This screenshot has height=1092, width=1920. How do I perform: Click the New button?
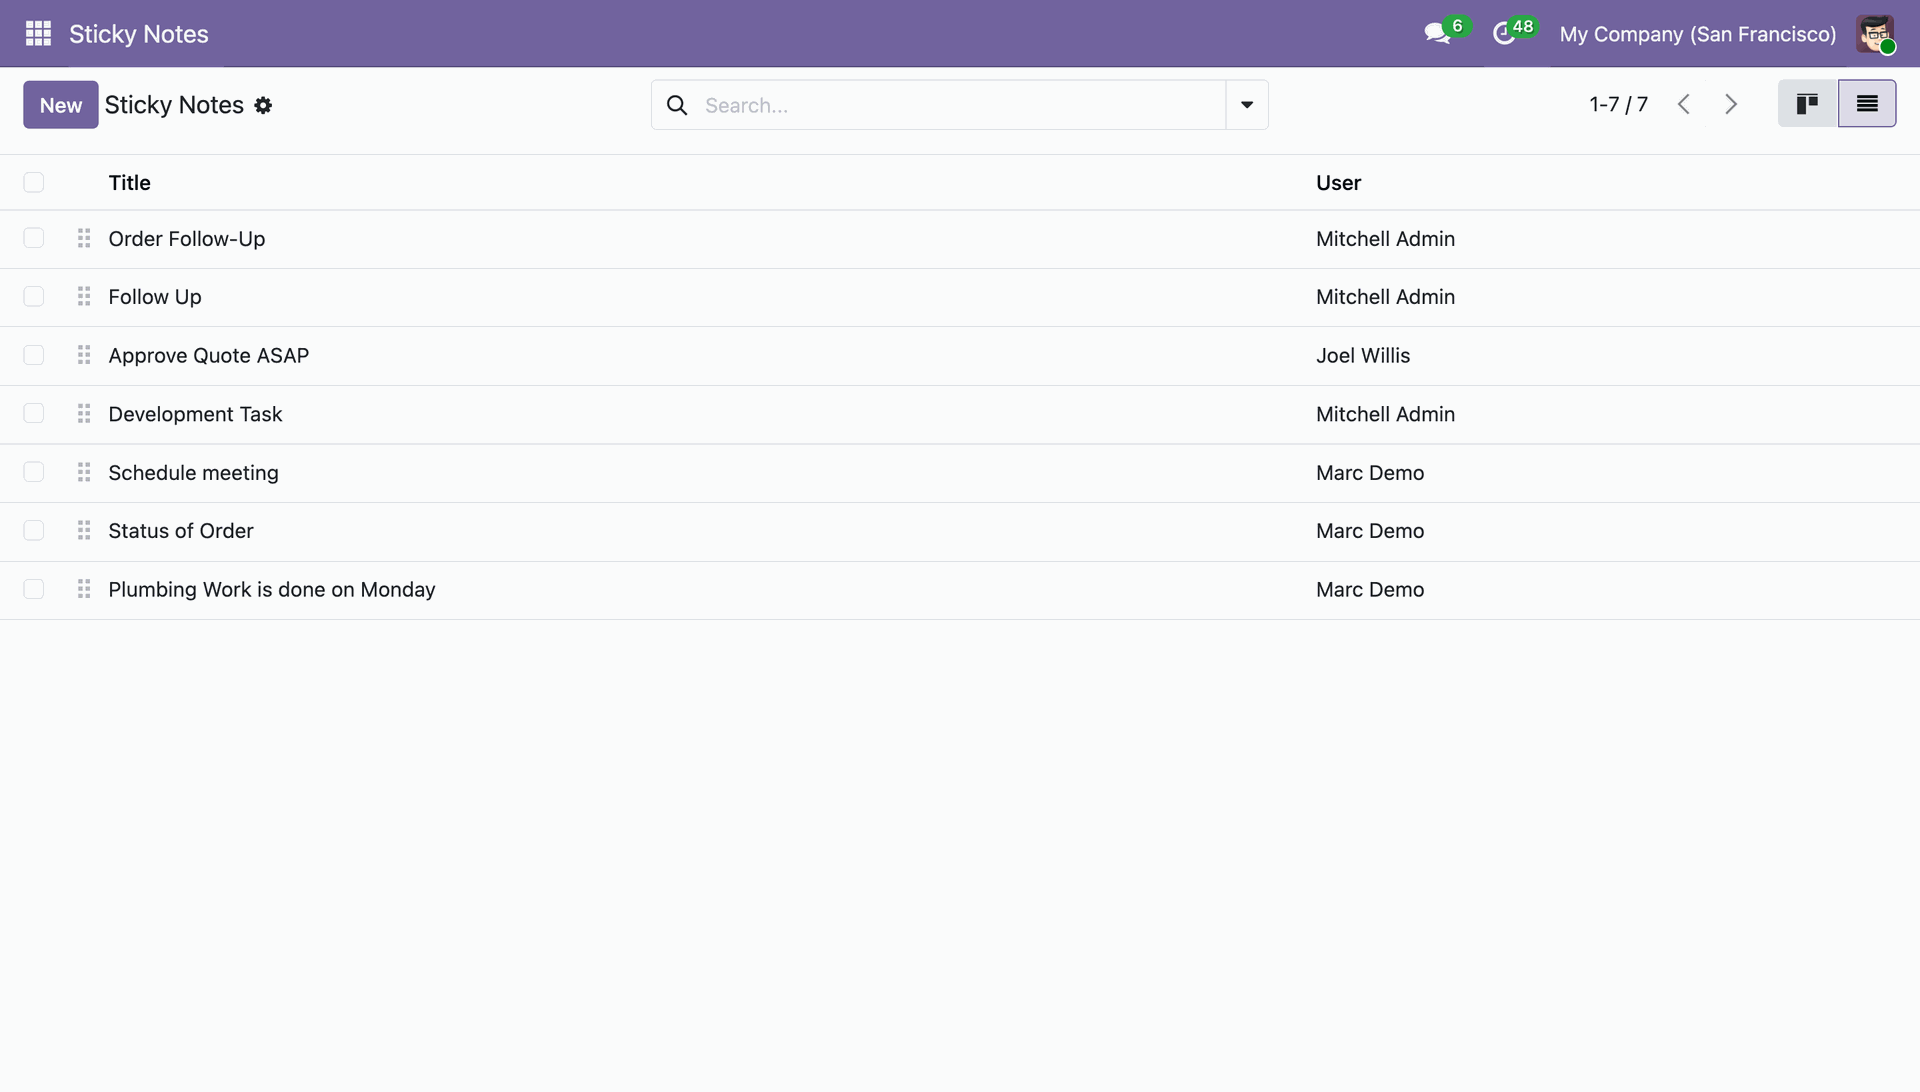[61, 105]
